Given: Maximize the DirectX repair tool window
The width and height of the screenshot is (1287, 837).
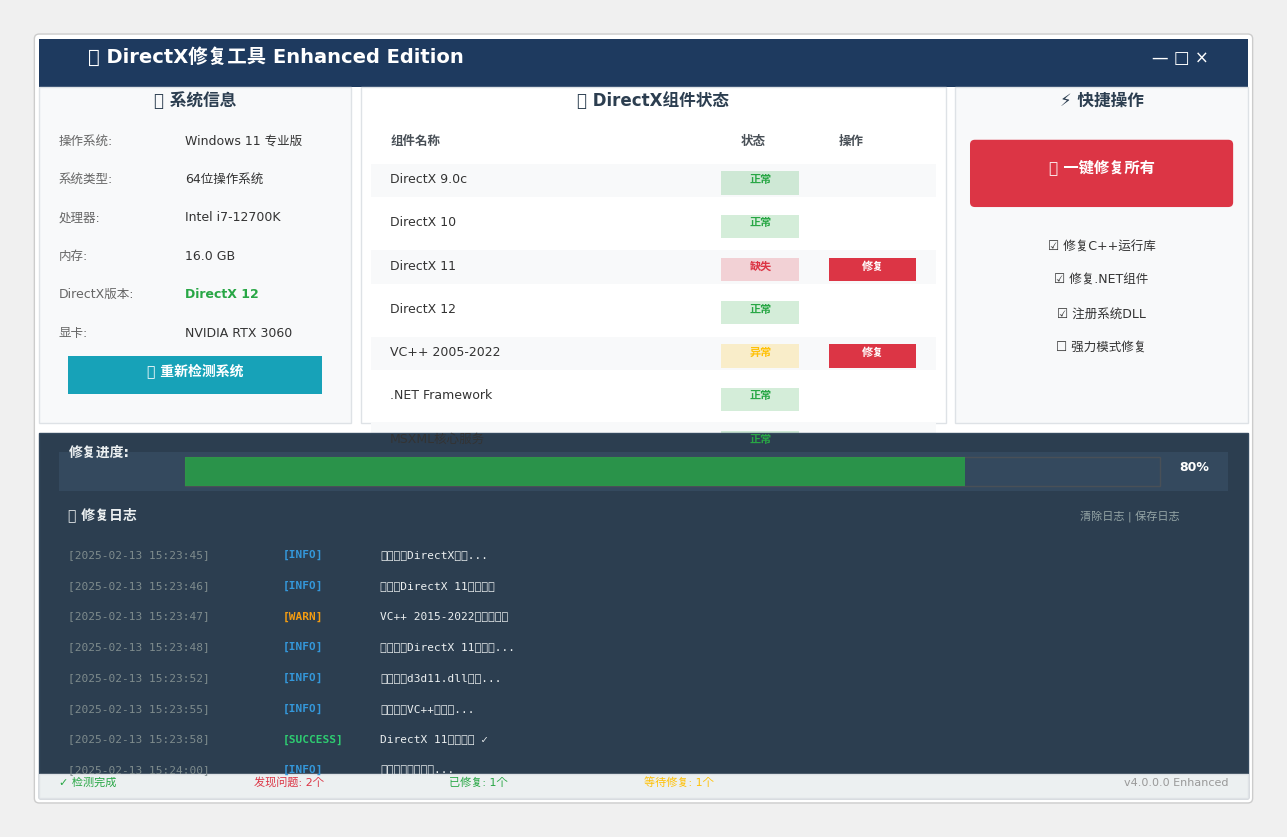Looking at the screenshot, I should pyautogui.click(x=1181, y=59).
